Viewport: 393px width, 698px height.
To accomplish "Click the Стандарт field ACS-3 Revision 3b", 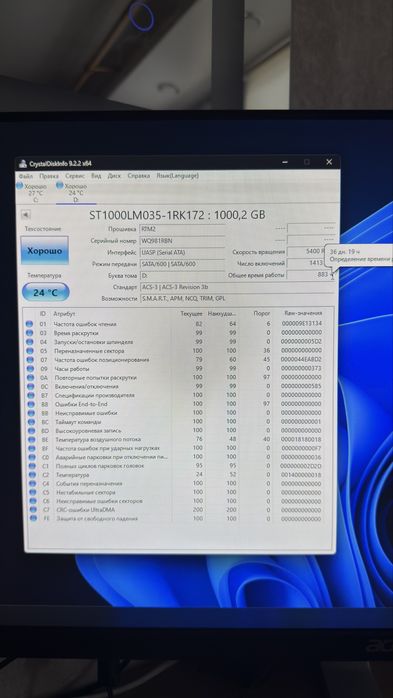I will 237,287.
